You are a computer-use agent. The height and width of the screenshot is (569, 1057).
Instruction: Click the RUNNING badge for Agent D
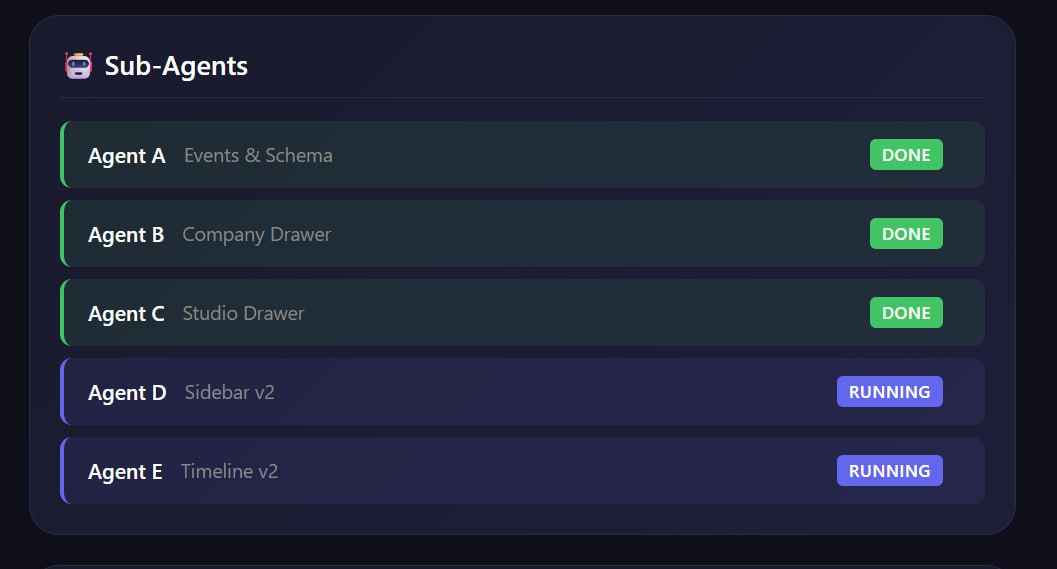(x=889, y=392)
